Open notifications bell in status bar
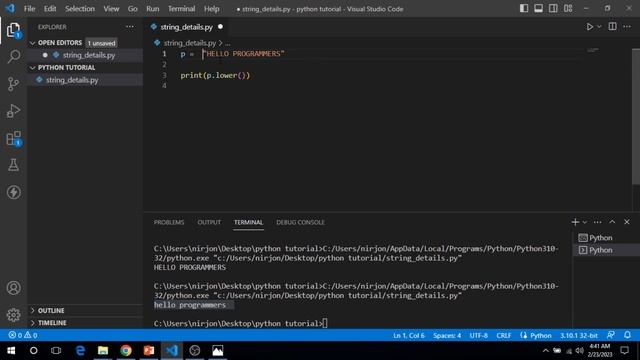The width and height of the screenshot is (640, 360). (627, 335)
